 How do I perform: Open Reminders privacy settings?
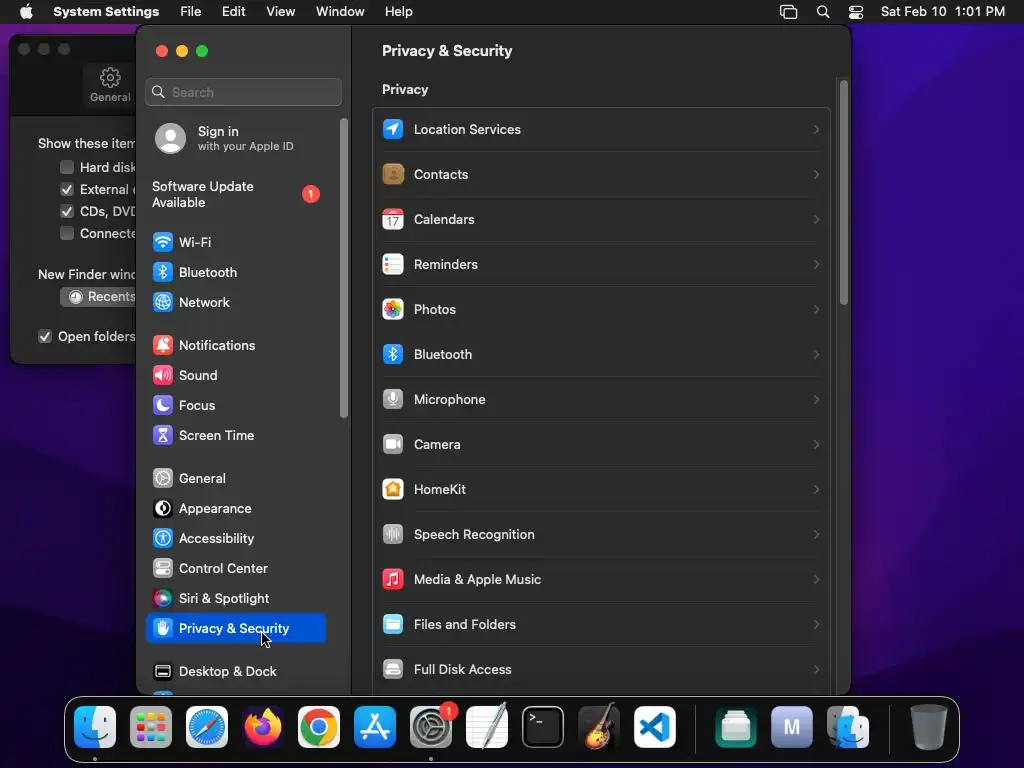tap(601, 264)
